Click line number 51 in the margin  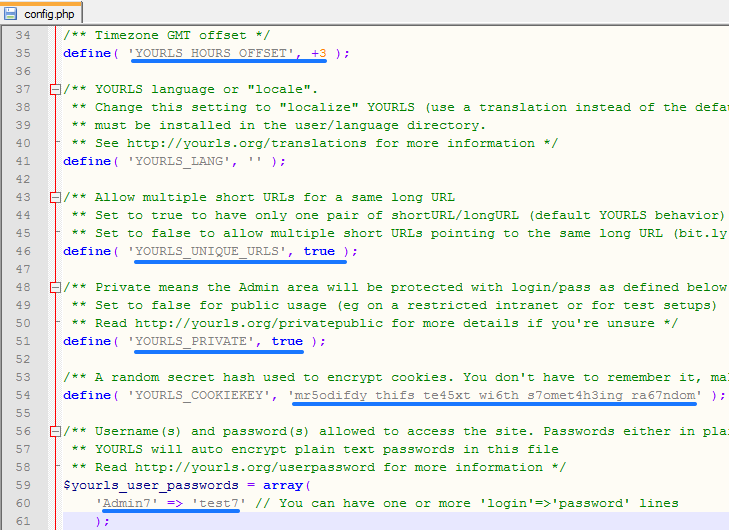(x=23, y=341)
